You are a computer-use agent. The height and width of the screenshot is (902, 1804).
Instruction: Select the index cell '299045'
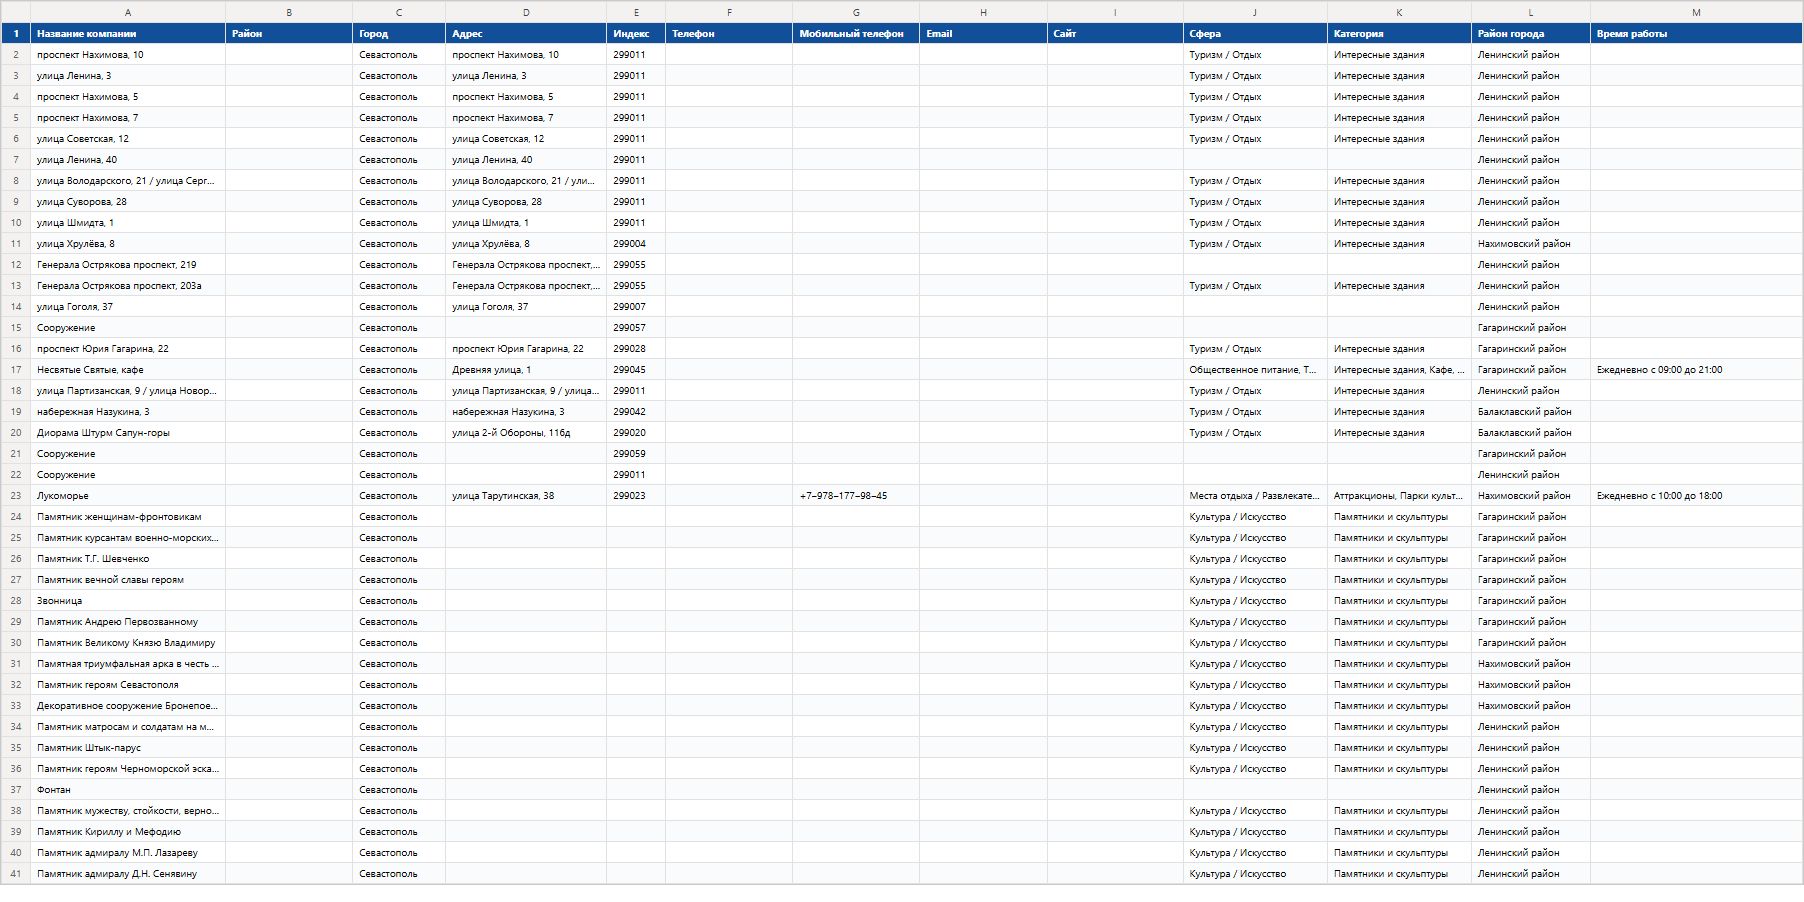[636, 370]
